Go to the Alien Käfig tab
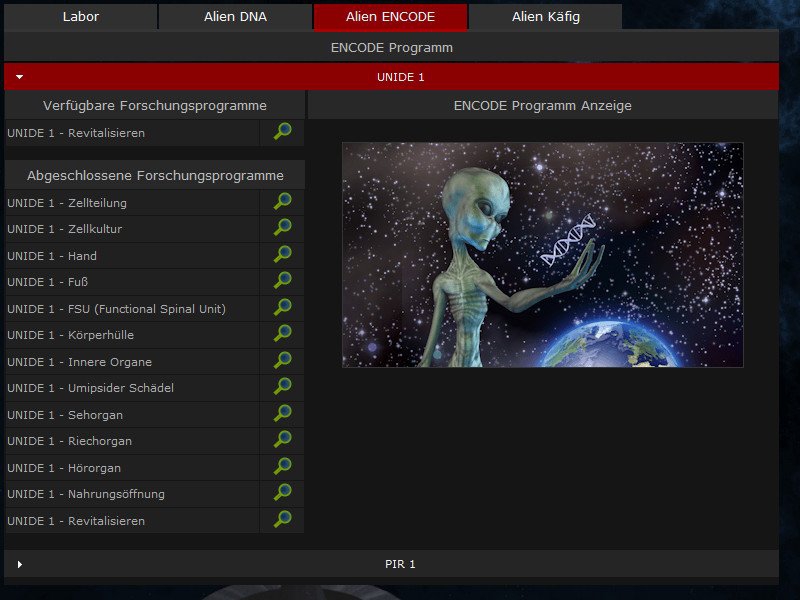Screen dimensions: 800x600 tap(545, 17)
